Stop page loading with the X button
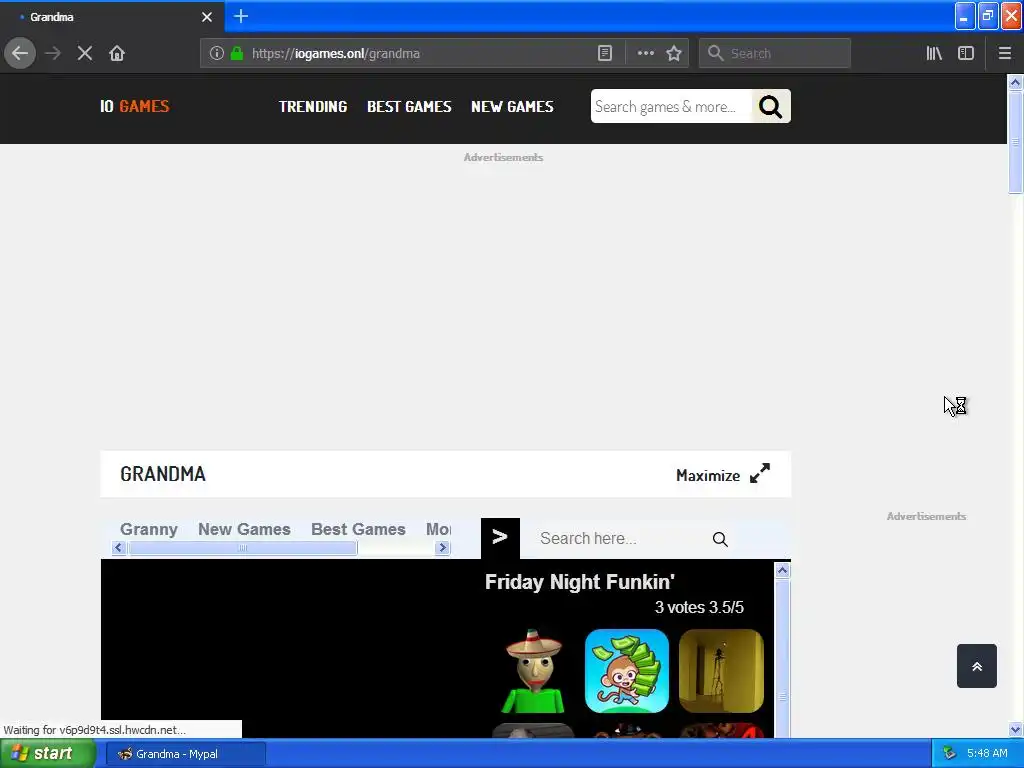 [x=85, y=54]
